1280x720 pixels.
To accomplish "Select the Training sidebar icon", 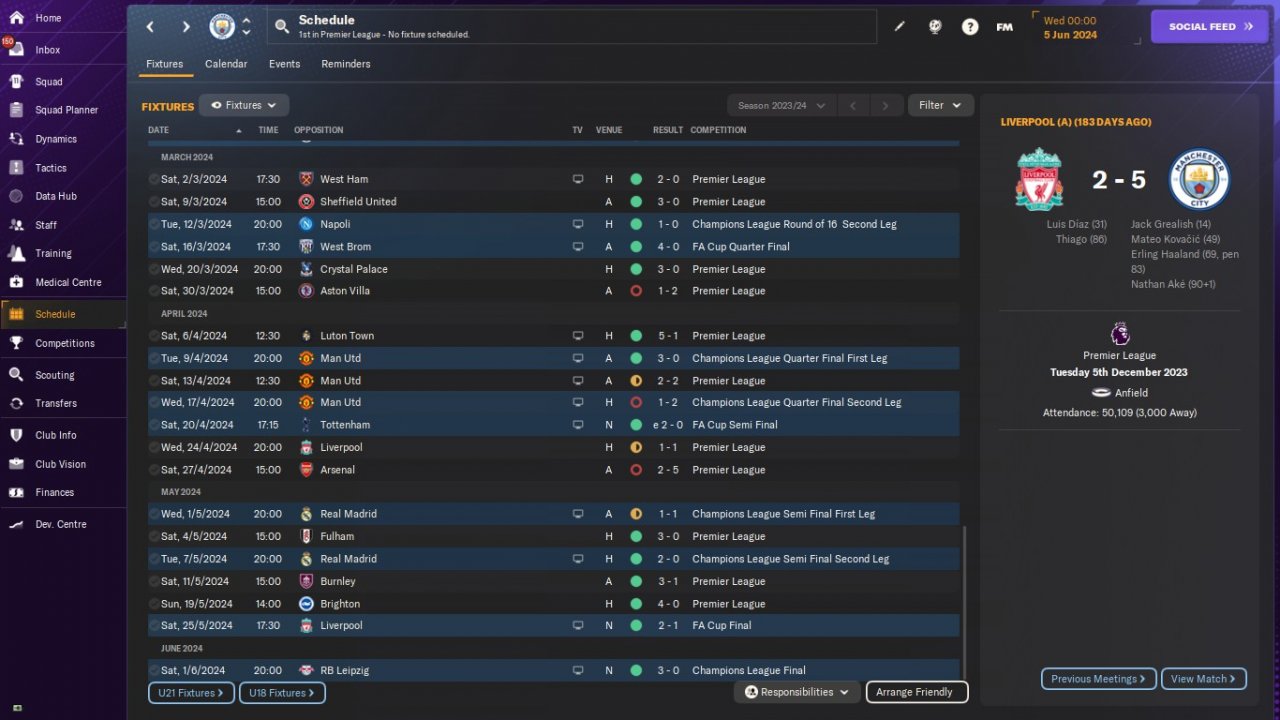I will click(16, 253).
